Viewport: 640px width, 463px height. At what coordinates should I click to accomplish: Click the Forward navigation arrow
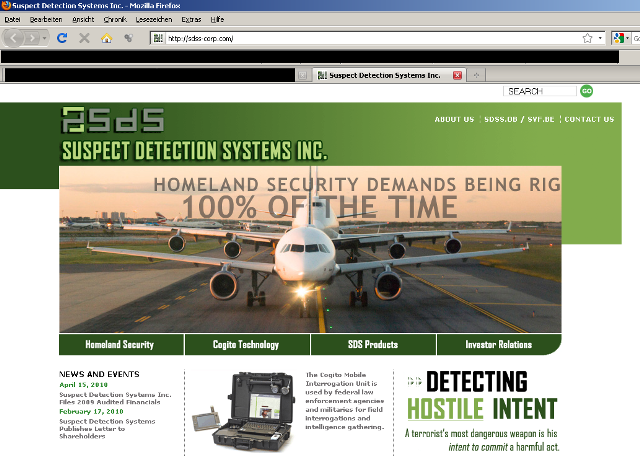(x=33, y=38)
